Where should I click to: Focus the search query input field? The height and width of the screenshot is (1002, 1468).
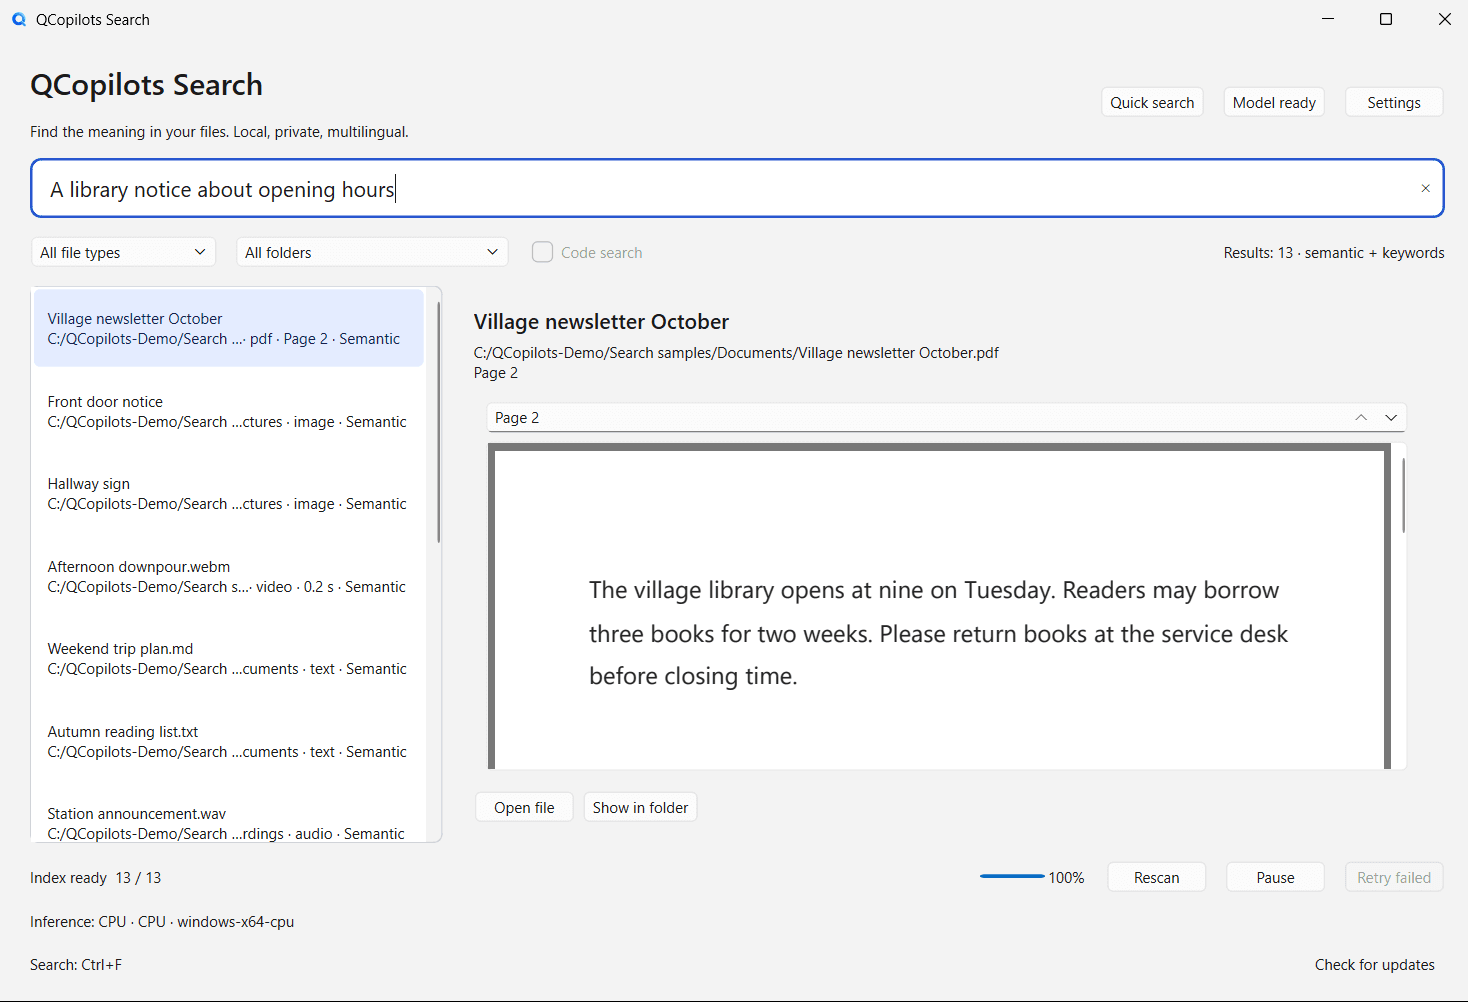pos(737,188)
